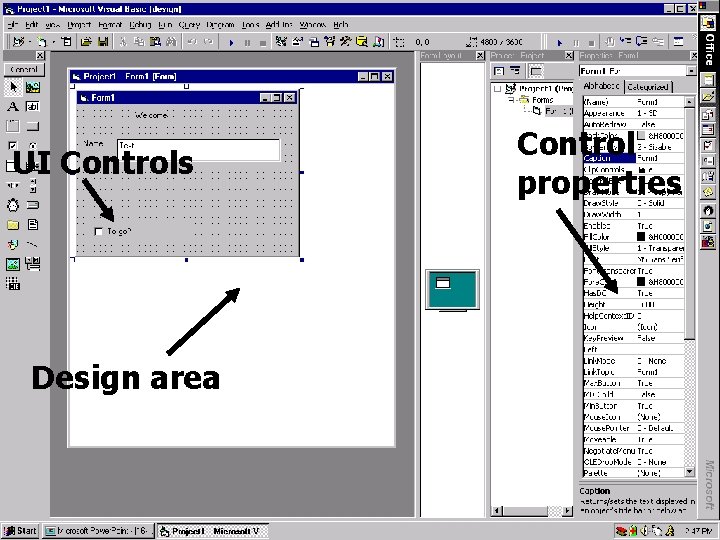Select the TextBox control tool

(33, 107)
